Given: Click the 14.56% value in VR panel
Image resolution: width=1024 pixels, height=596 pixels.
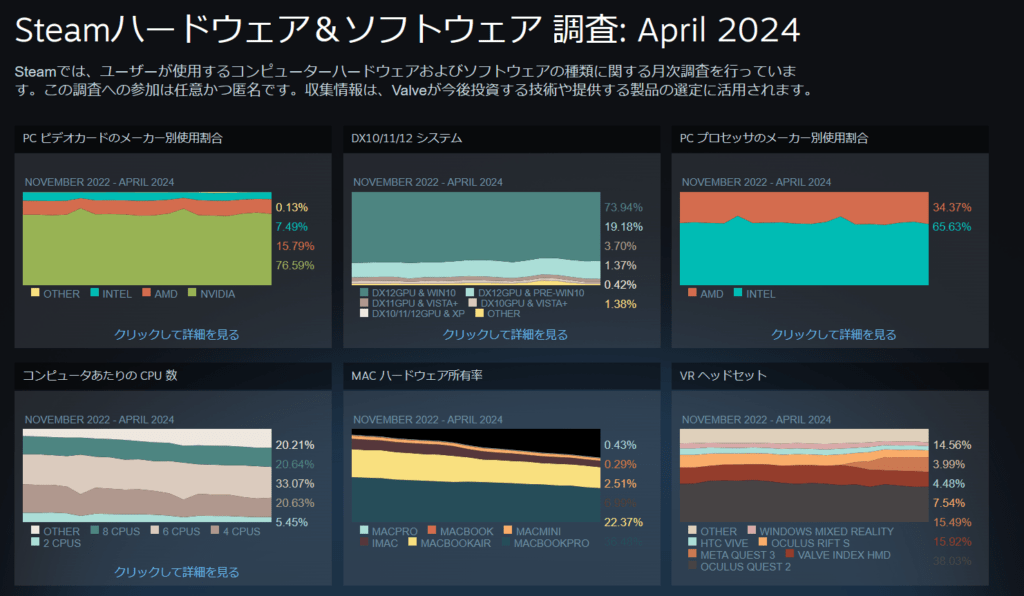Looking at the screenshot, I should tap(952, 445).
